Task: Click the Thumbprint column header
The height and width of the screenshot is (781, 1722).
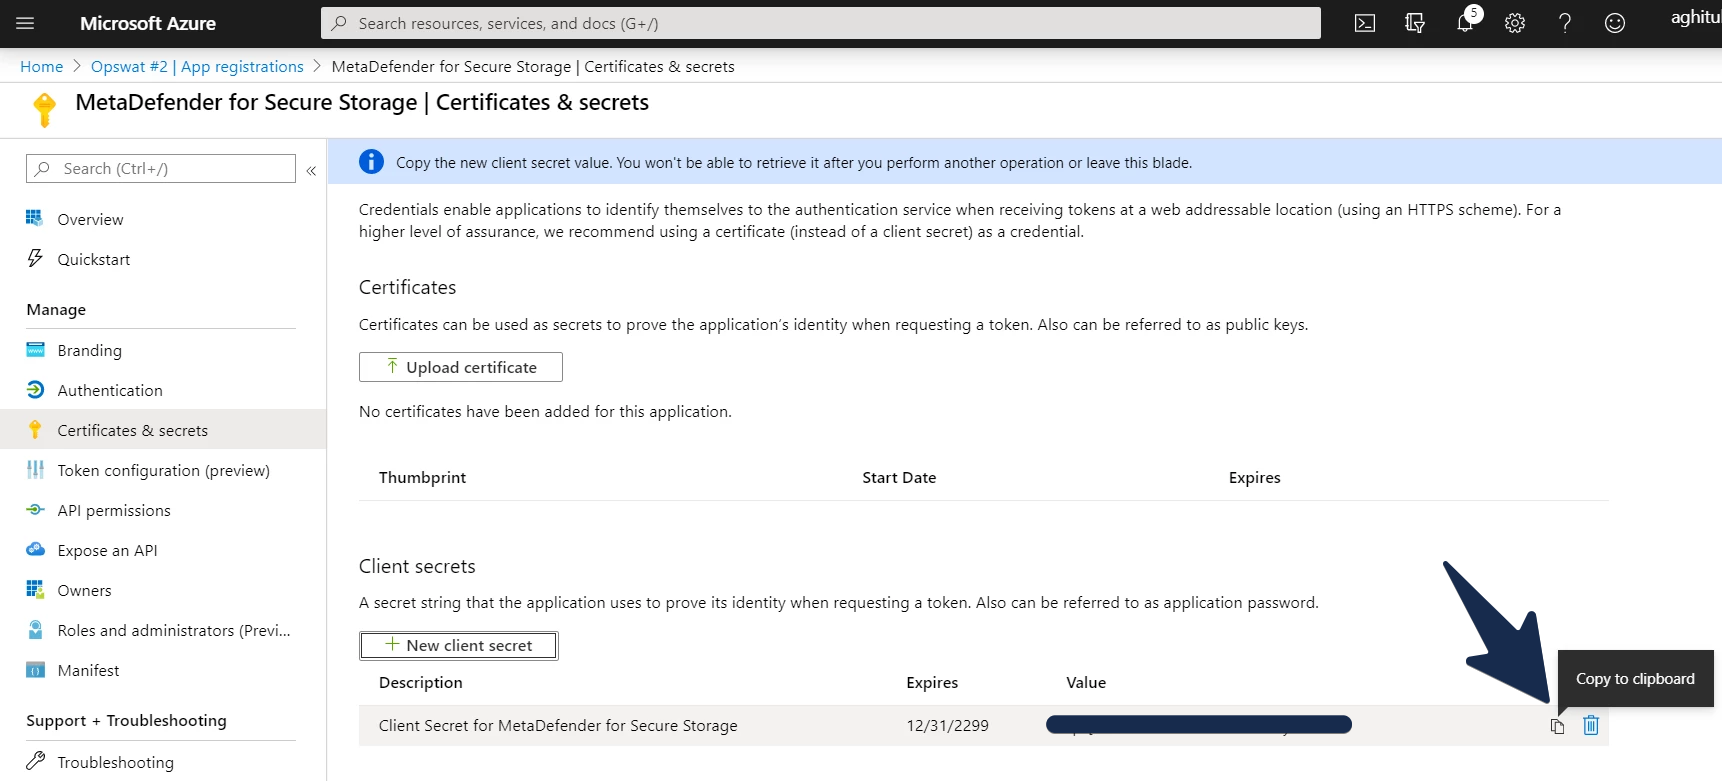Action: click(422, 477)
